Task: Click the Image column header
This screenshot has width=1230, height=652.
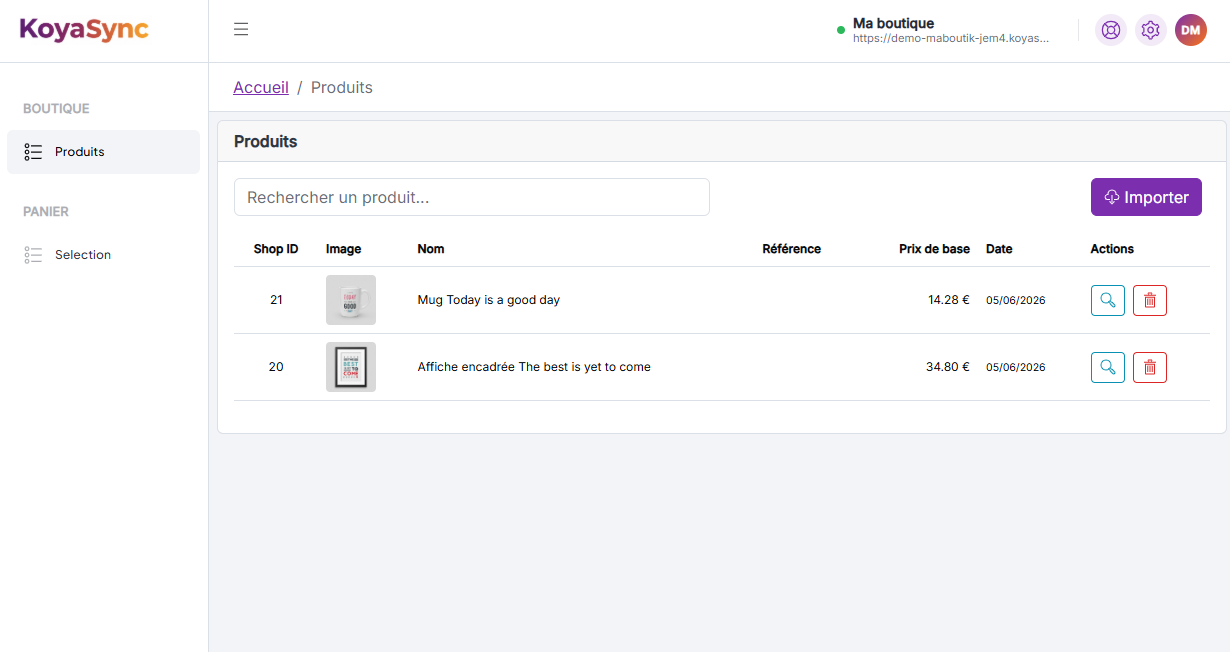Action: [x=344, y=249]
